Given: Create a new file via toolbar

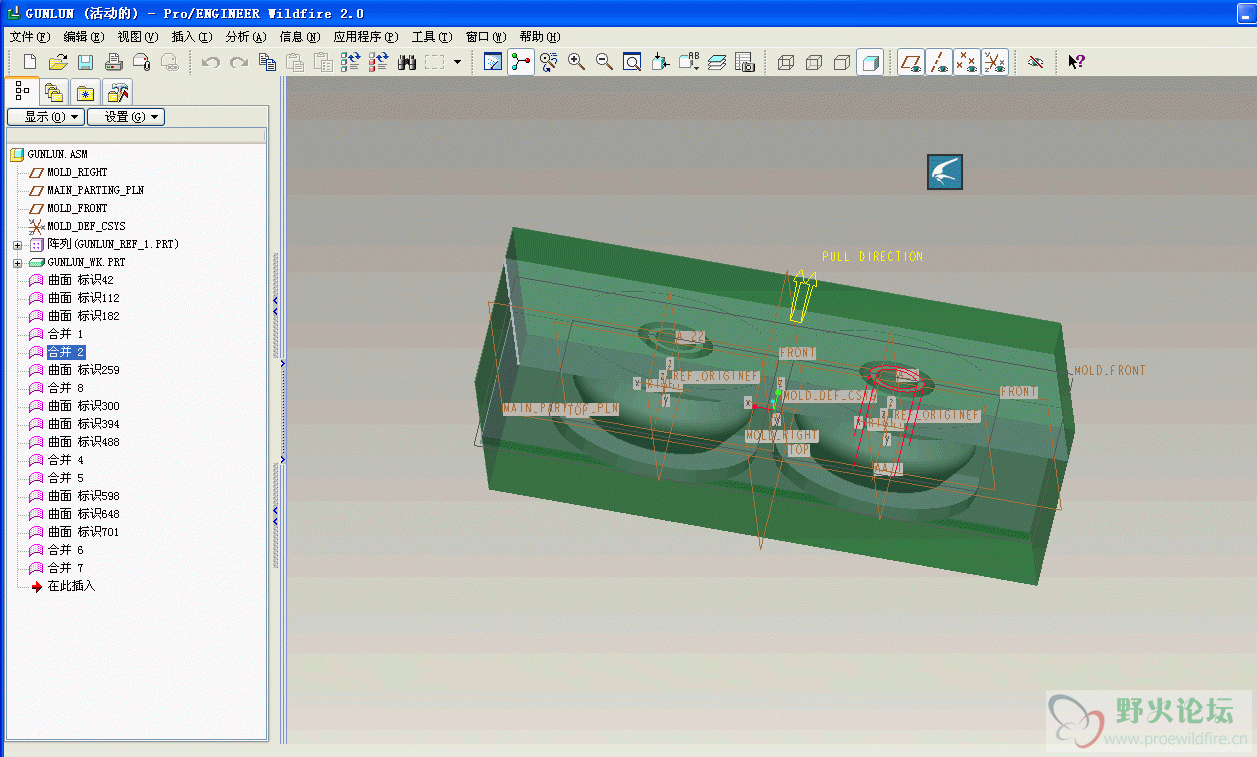Looking at the screenshot, I should tap(30, 62).
